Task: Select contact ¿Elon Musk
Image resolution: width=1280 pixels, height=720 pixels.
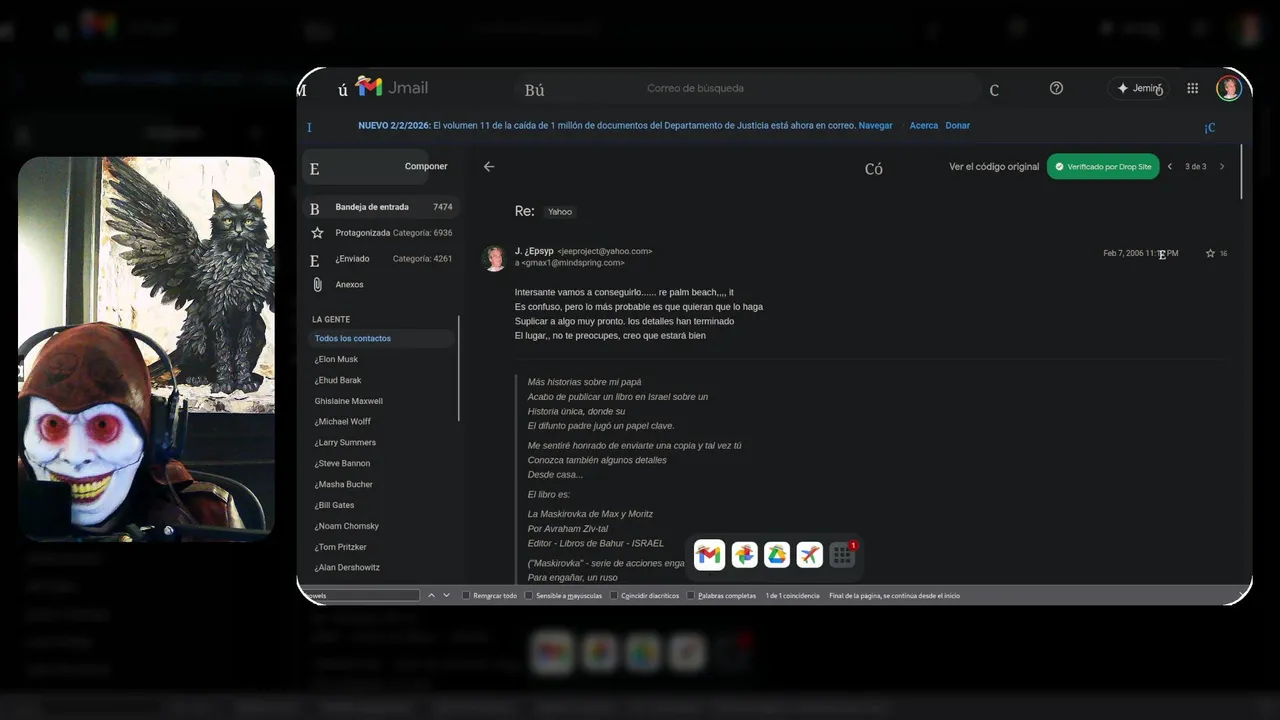Action: [336, 360]
